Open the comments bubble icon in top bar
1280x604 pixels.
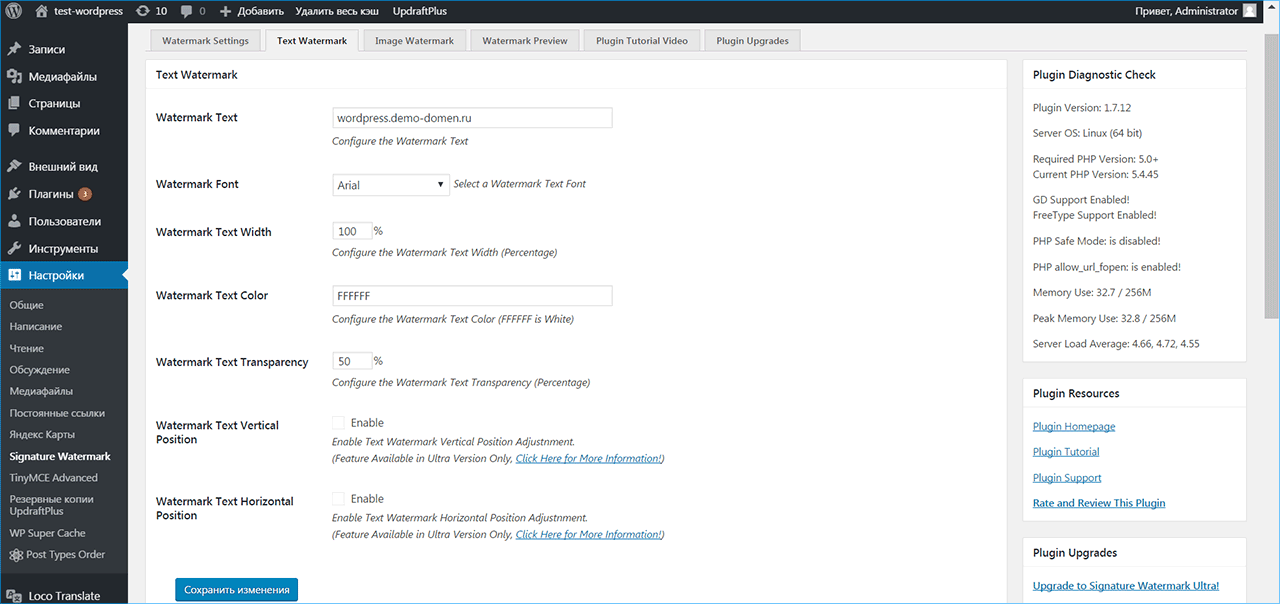[187, 11]
